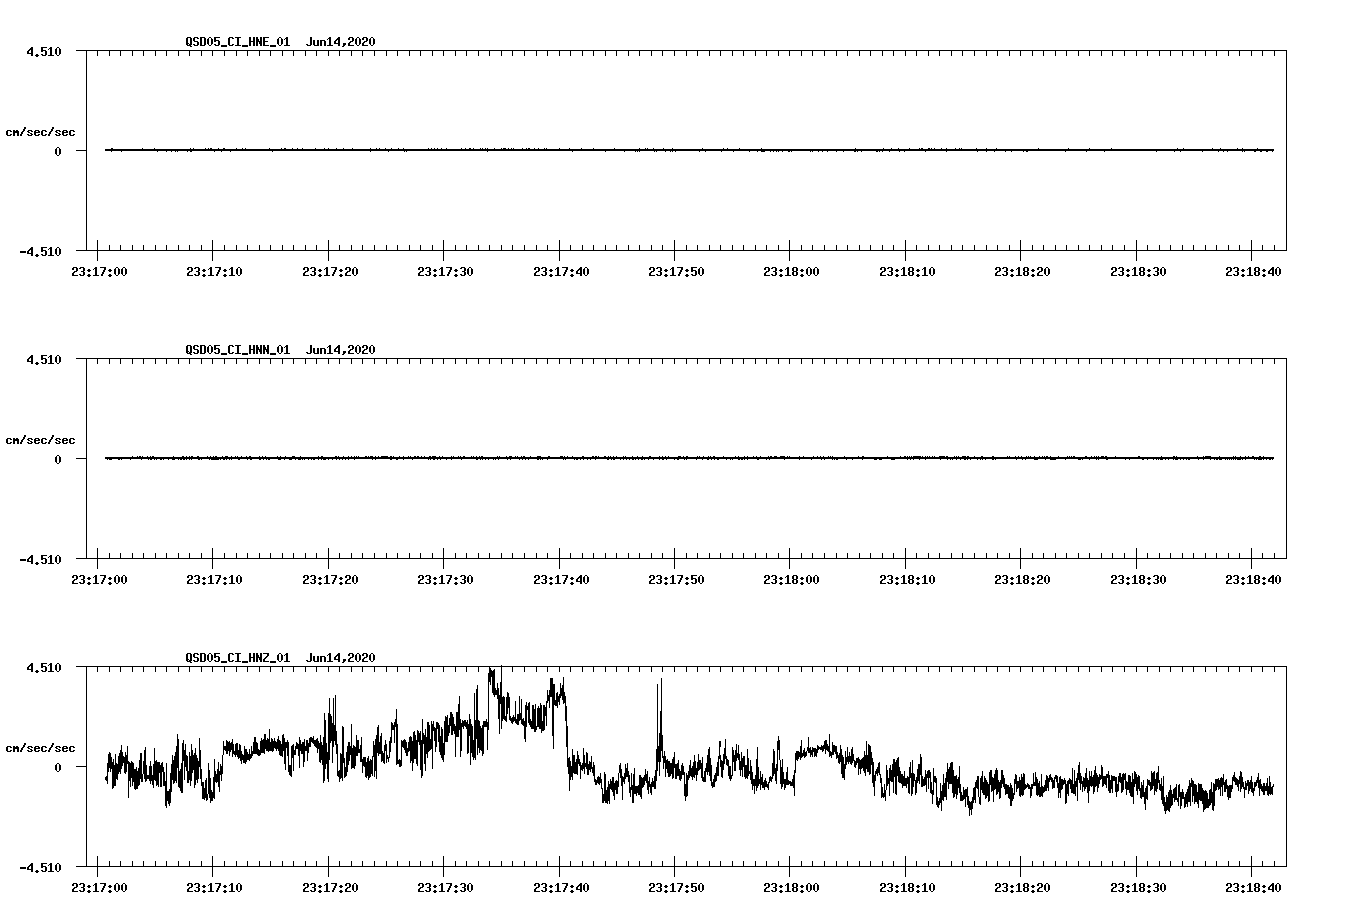
Task: Select 23:18:30 tick label under HNN plot
Action: click(x=1137, y=580)
